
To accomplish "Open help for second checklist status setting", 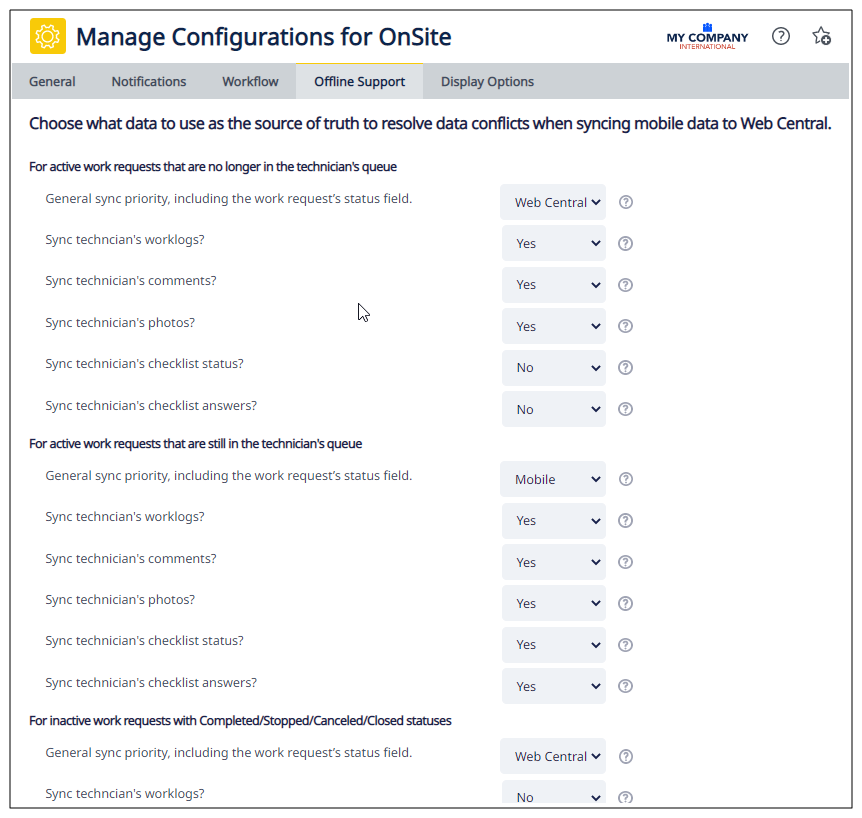I will [x=626, y=645].
